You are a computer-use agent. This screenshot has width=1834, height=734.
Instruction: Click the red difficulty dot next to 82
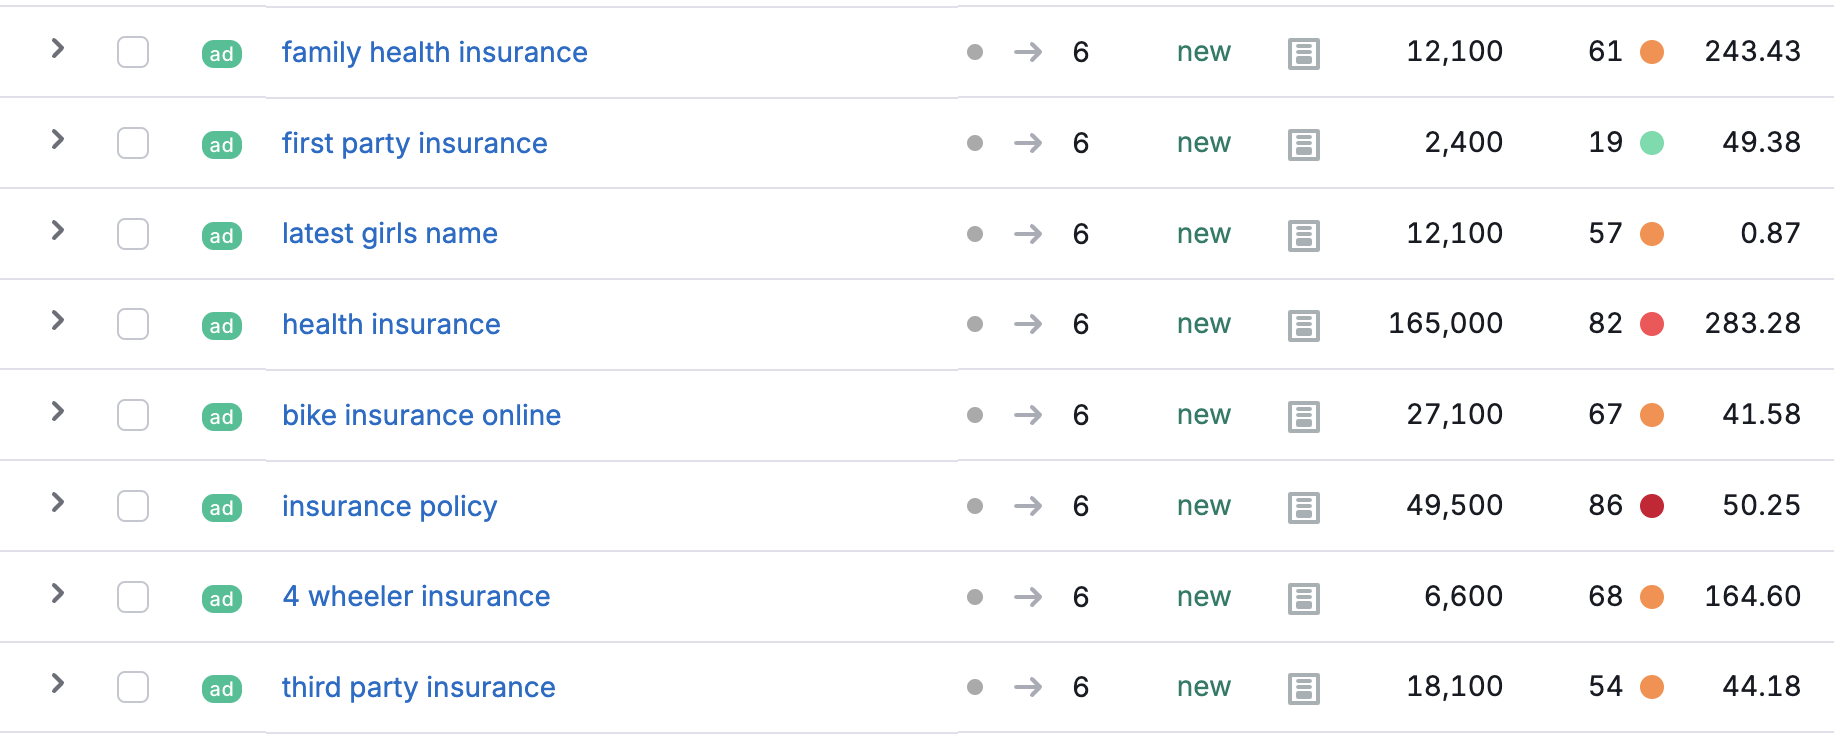pos(1652,324)
